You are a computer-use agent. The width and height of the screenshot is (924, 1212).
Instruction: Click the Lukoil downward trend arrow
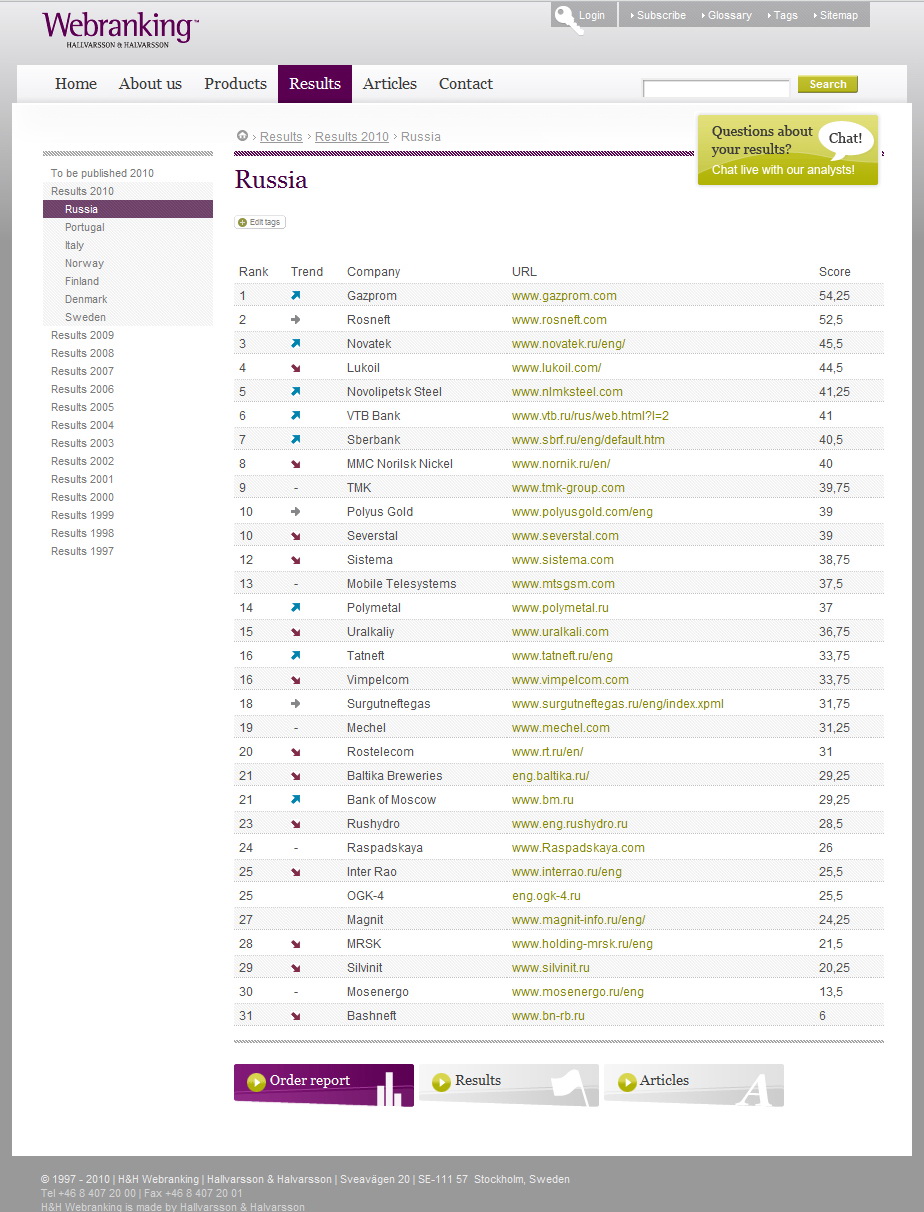[295, 368]
